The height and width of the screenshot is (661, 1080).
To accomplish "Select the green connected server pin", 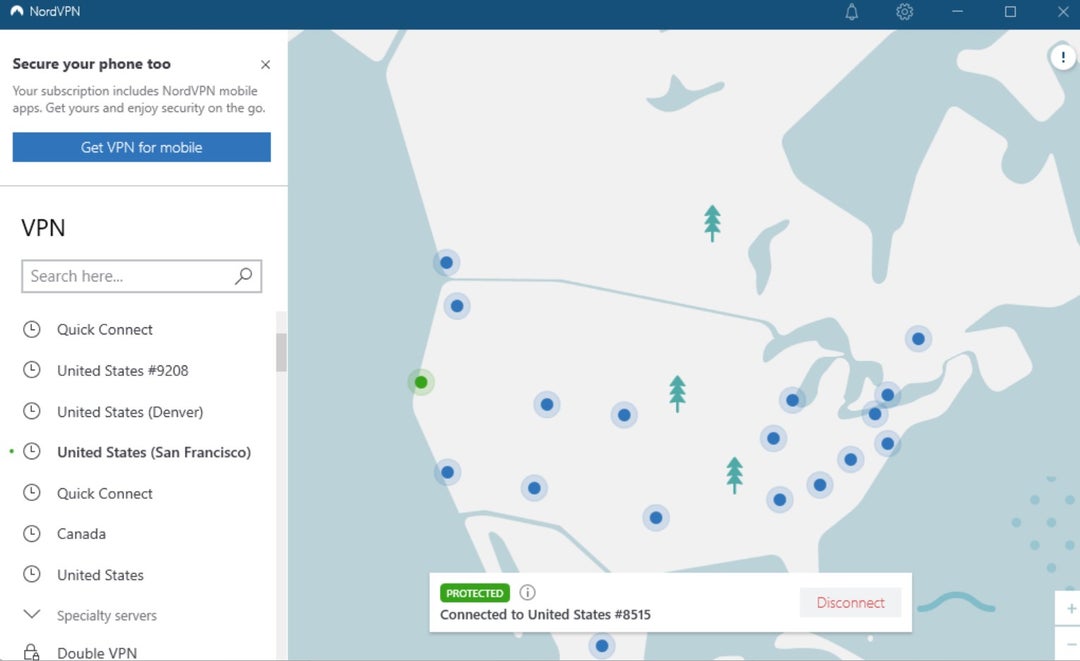I will click(421, 382).
